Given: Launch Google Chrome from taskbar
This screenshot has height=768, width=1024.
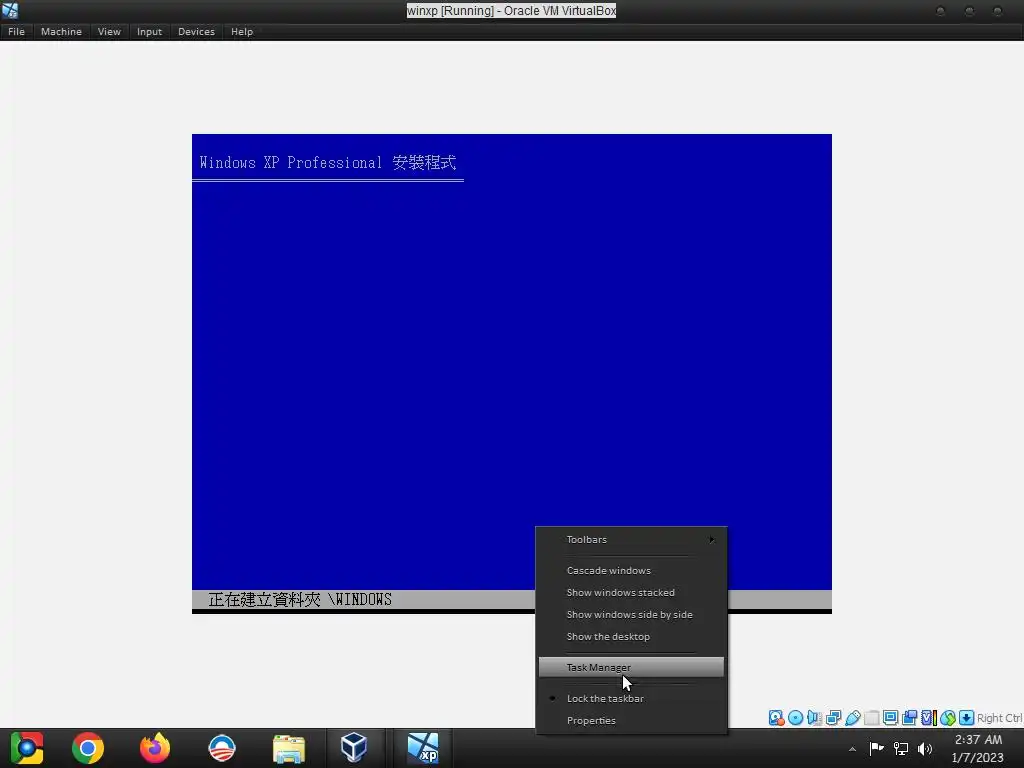Looking at the screenshot, I should [x=88, y=748].
